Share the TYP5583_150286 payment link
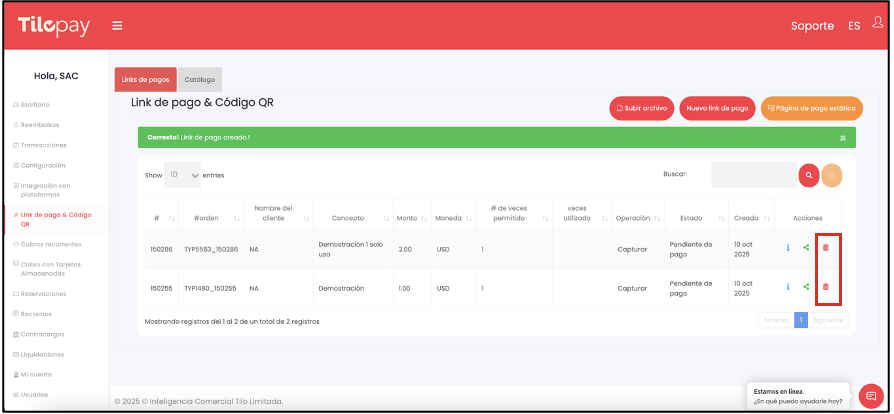Image resolution: width=894 pixels, height=414 pixels. pyautogui.click(x=806, y=247)
